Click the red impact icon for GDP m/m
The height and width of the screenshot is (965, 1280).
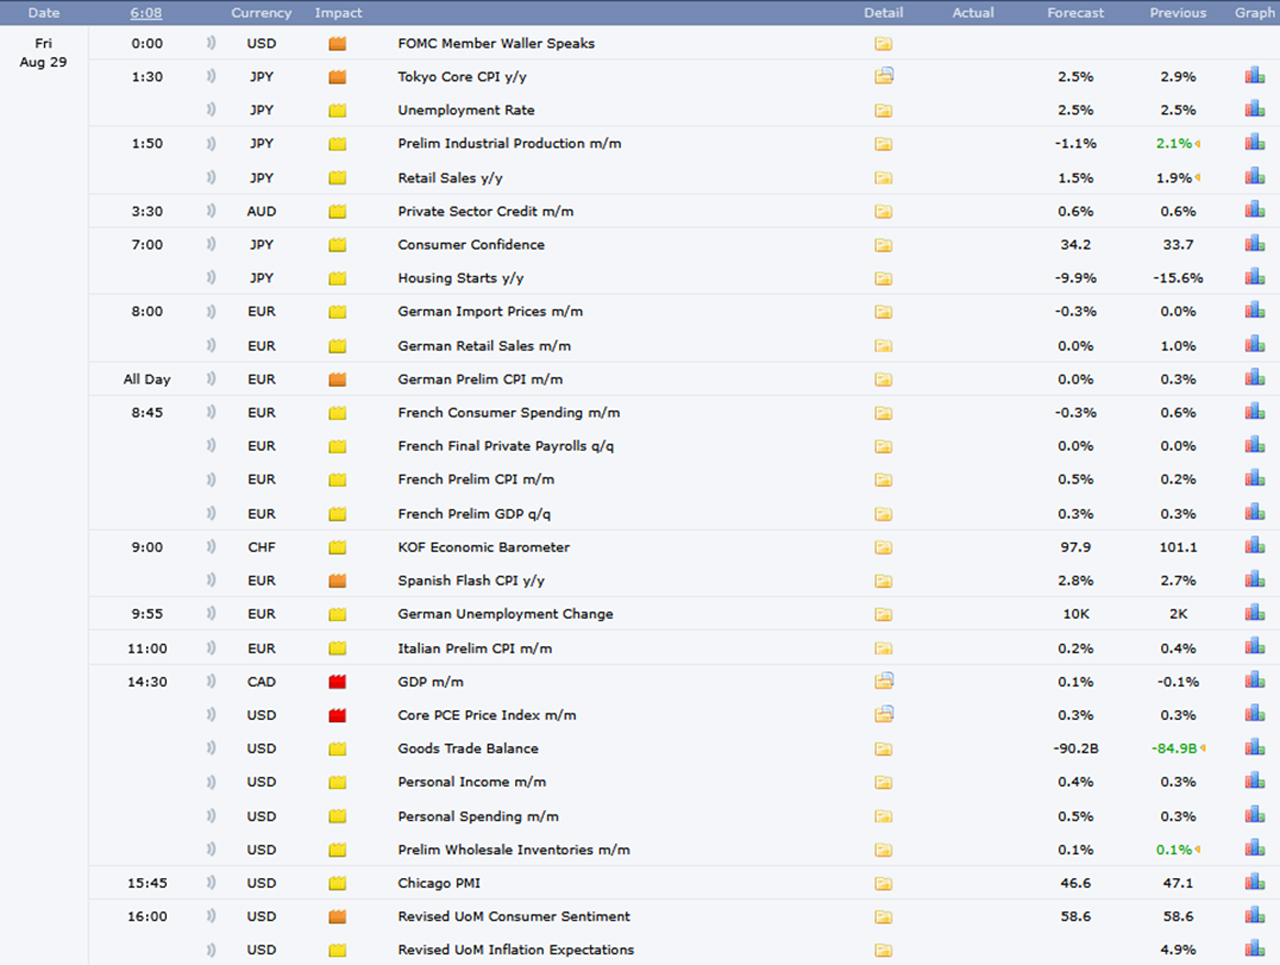337,682
